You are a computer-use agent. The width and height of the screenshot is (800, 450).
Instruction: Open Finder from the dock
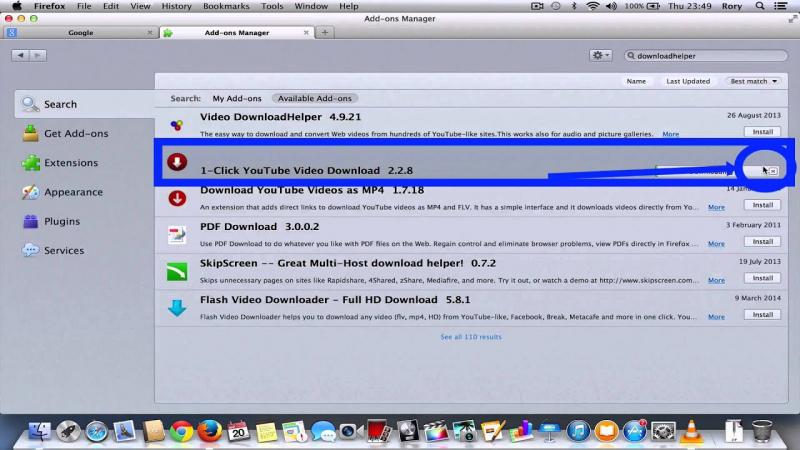(x=39, y=432)
